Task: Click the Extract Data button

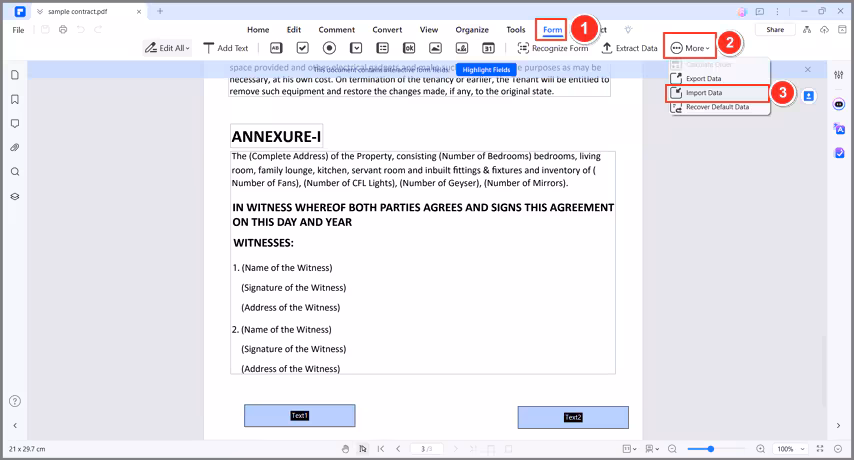Action: click(x=630, y=48)
